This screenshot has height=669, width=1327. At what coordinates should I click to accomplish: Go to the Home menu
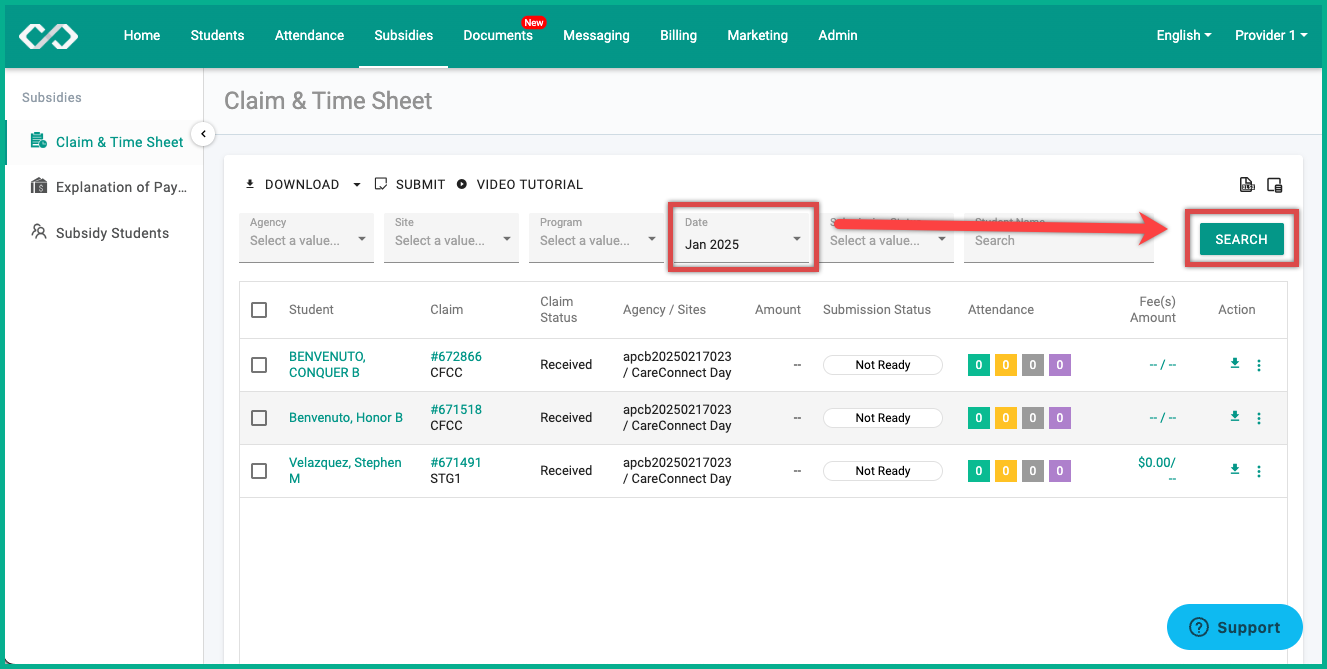pos(142,35)
